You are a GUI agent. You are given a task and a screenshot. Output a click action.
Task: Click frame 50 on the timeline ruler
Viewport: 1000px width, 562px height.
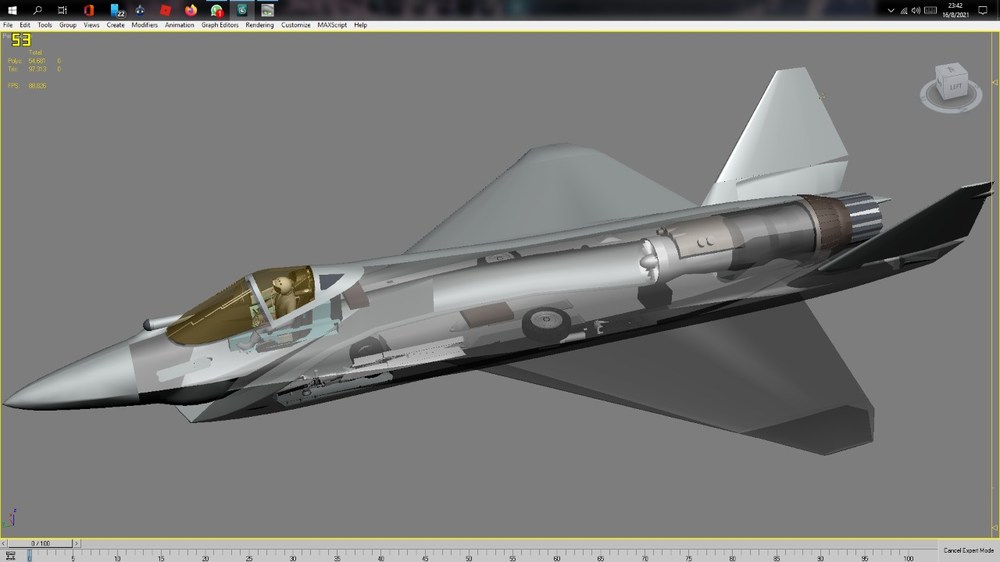[469, 556]
